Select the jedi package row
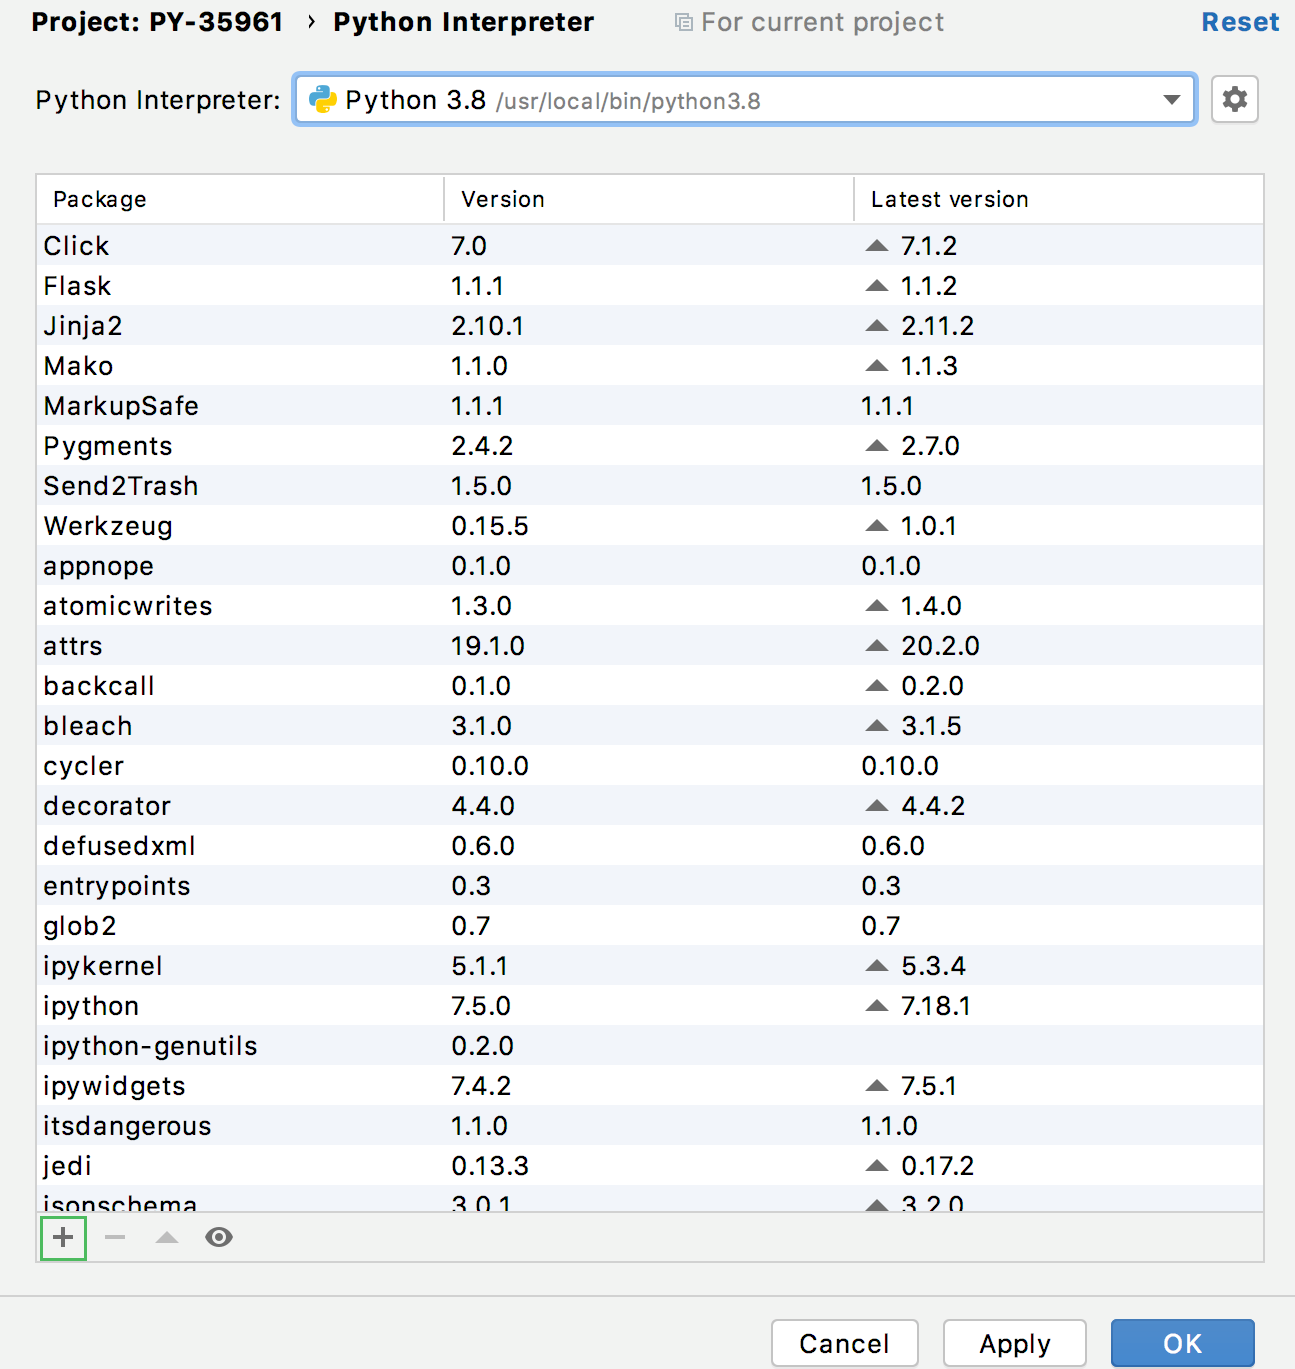Image resolution: width=1295 pixels, height=1369 pixels. (x=300, y=1165)
